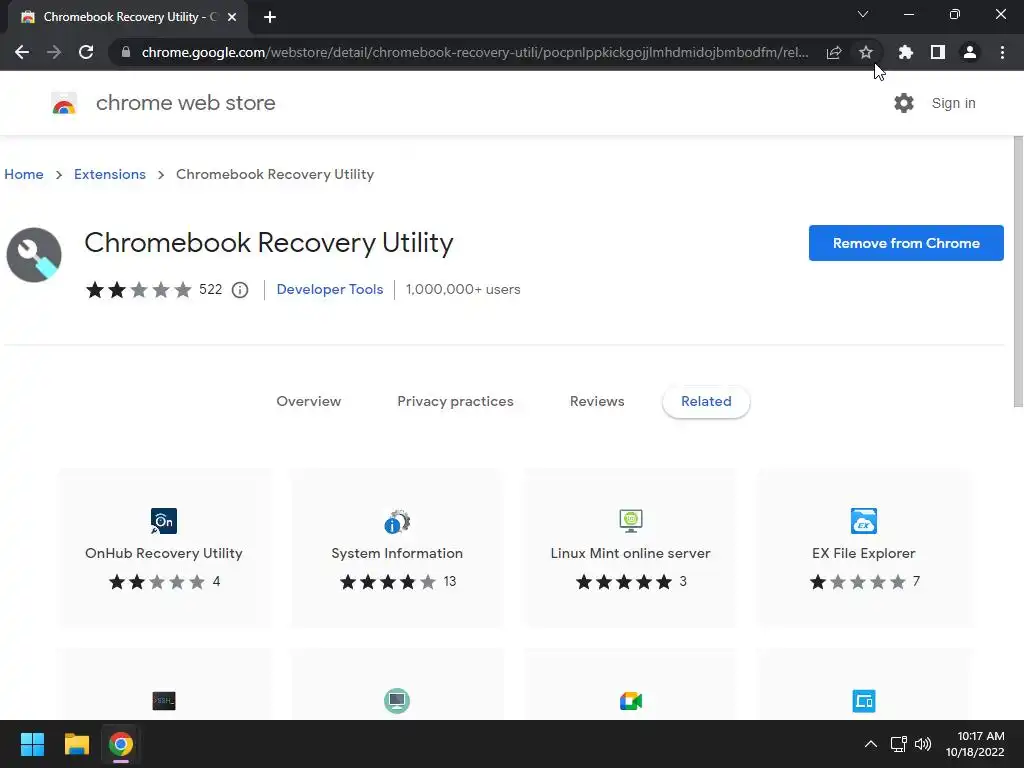Click the EX File Explorer icon
1024x768 pixels.
coord(863,520)
